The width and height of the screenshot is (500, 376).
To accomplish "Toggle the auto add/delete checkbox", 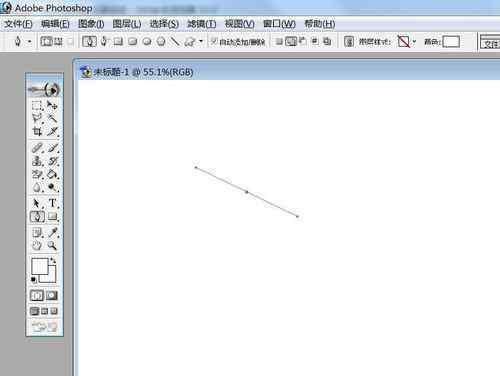I will pos(214,41).
